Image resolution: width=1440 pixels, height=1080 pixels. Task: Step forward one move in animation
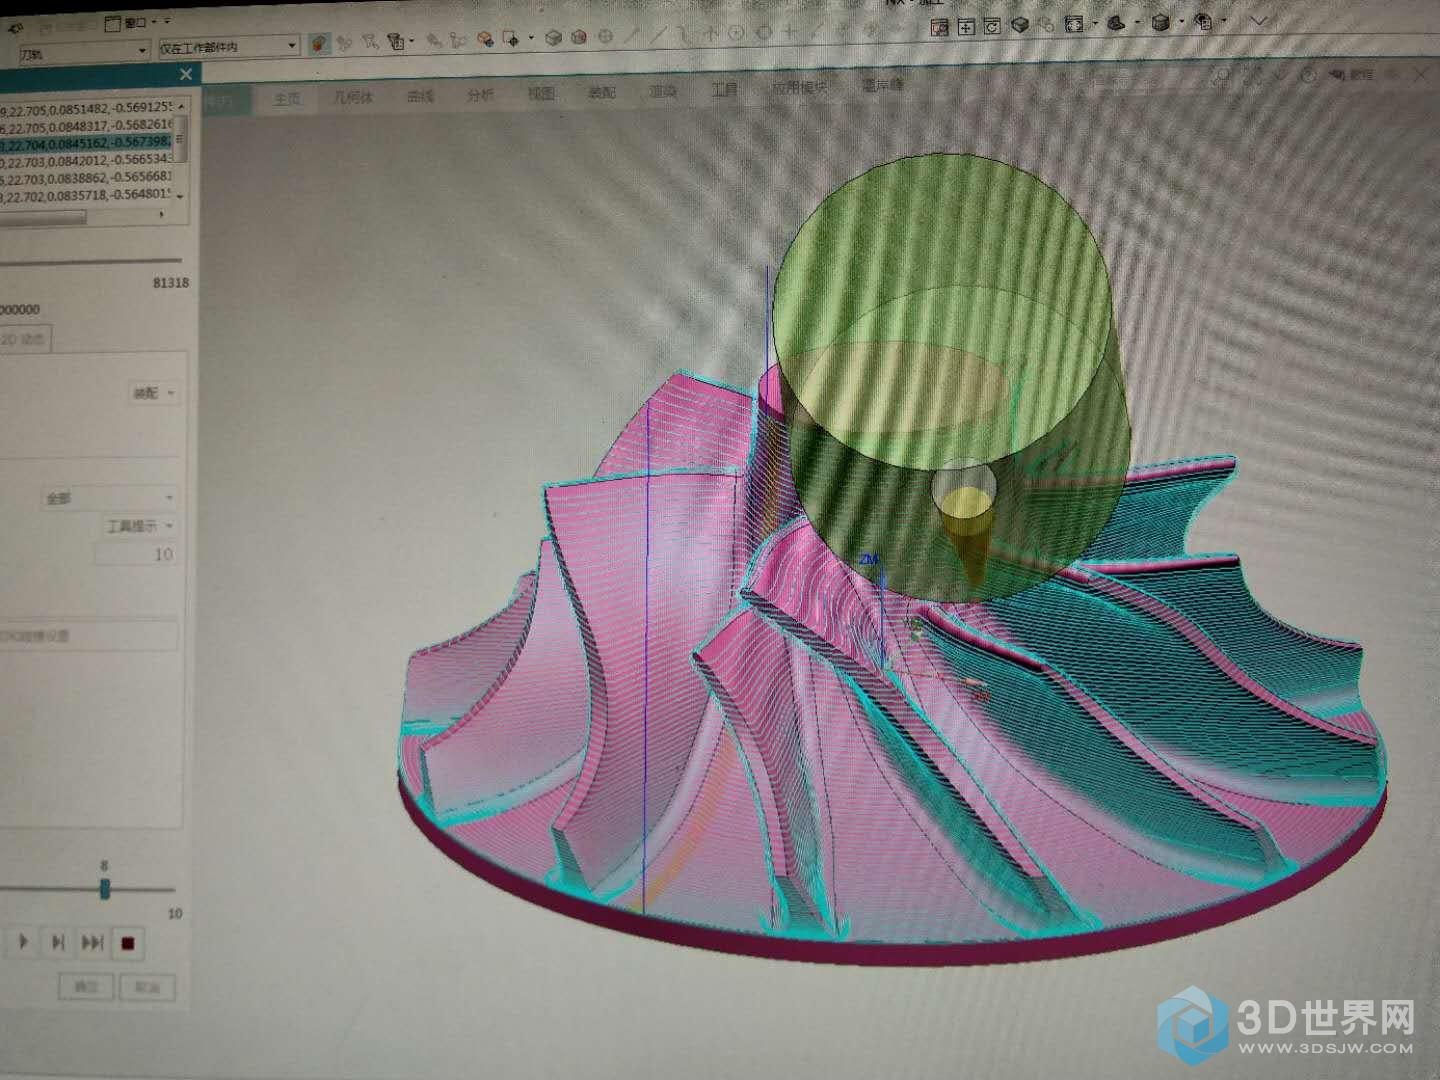point(57,942)
